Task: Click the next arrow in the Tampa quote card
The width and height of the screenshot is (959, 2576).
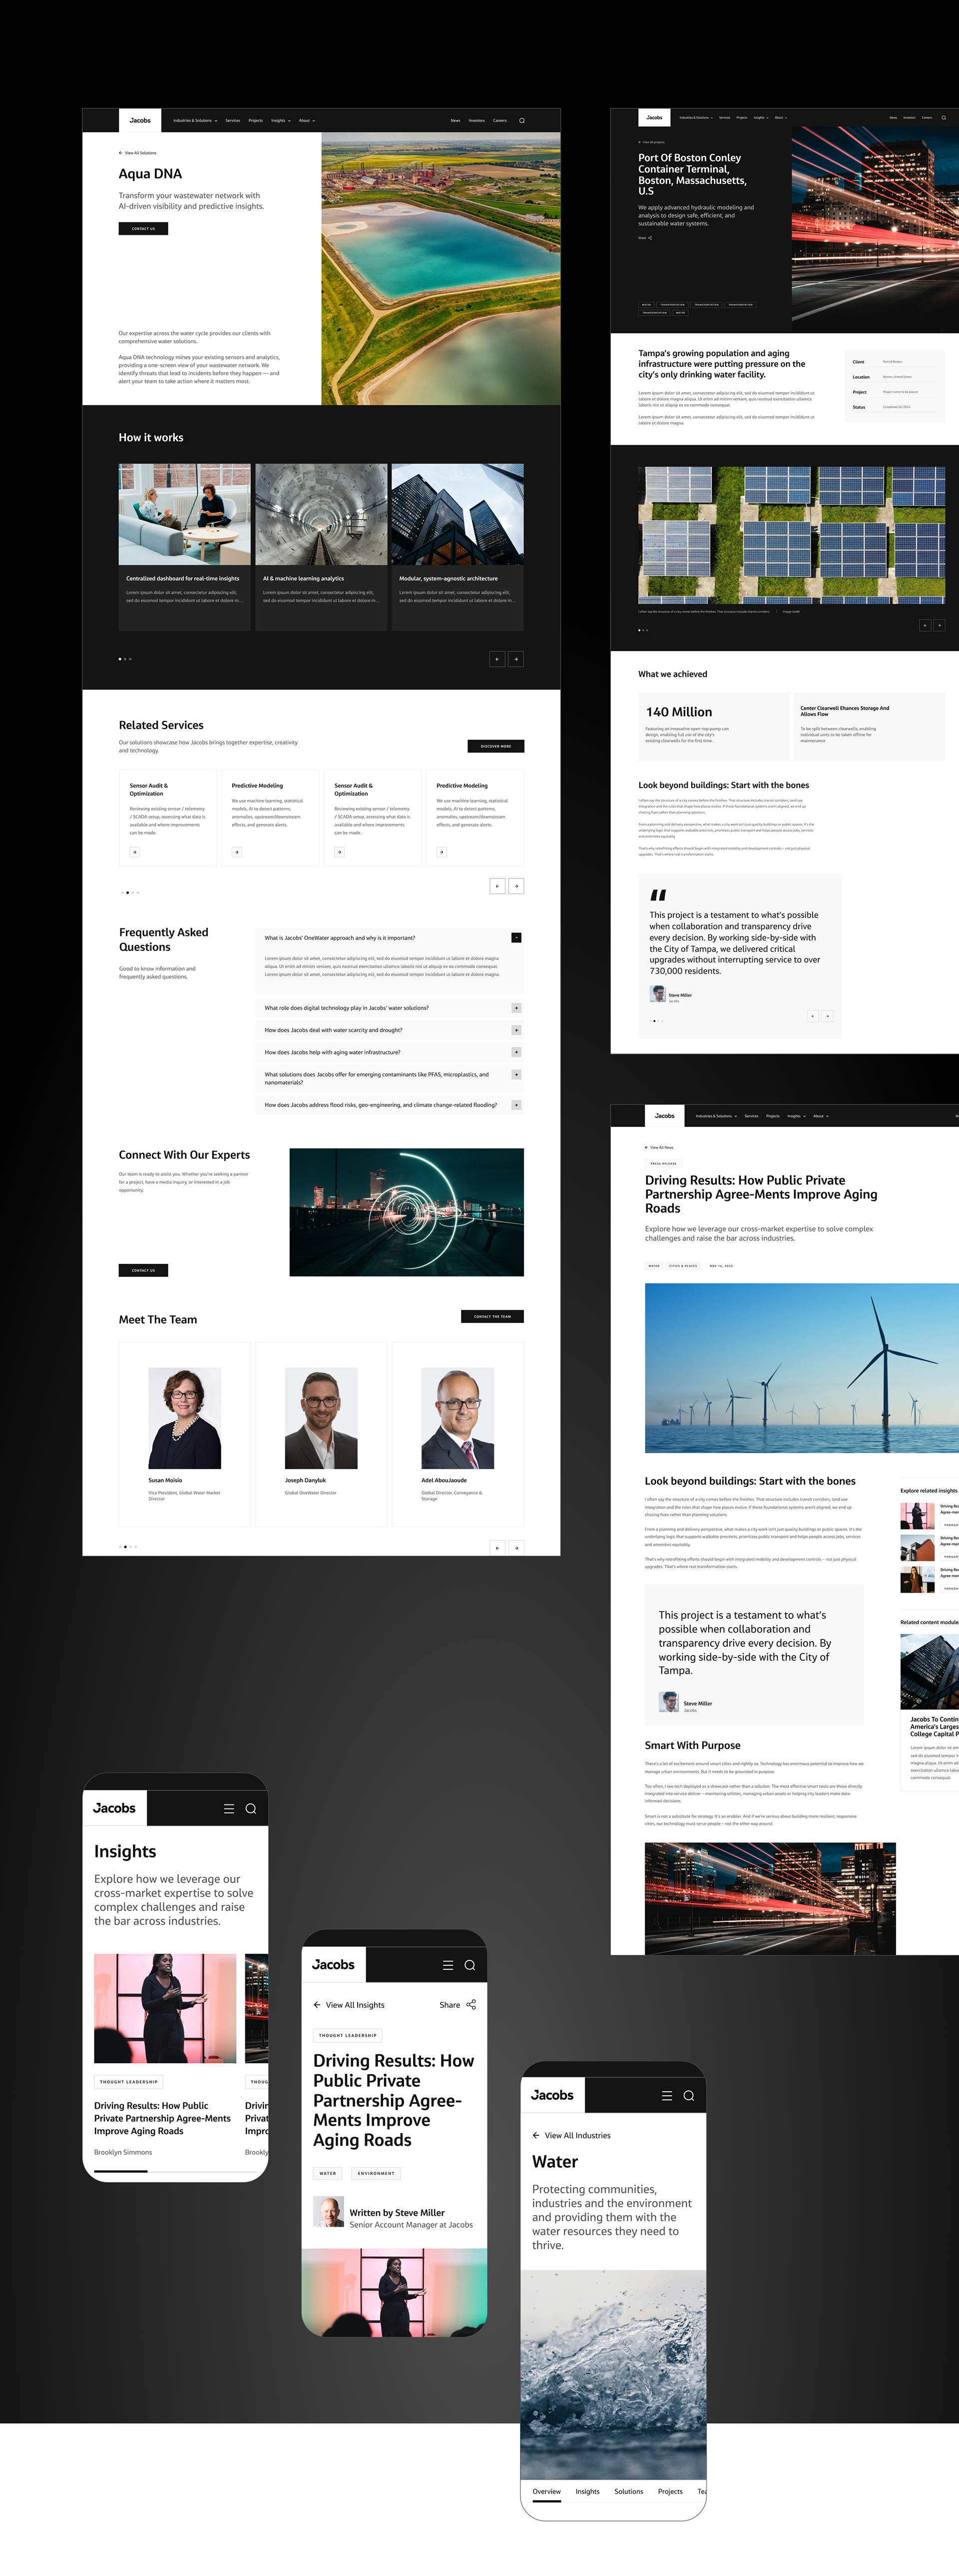Action: coord(827,1016)
